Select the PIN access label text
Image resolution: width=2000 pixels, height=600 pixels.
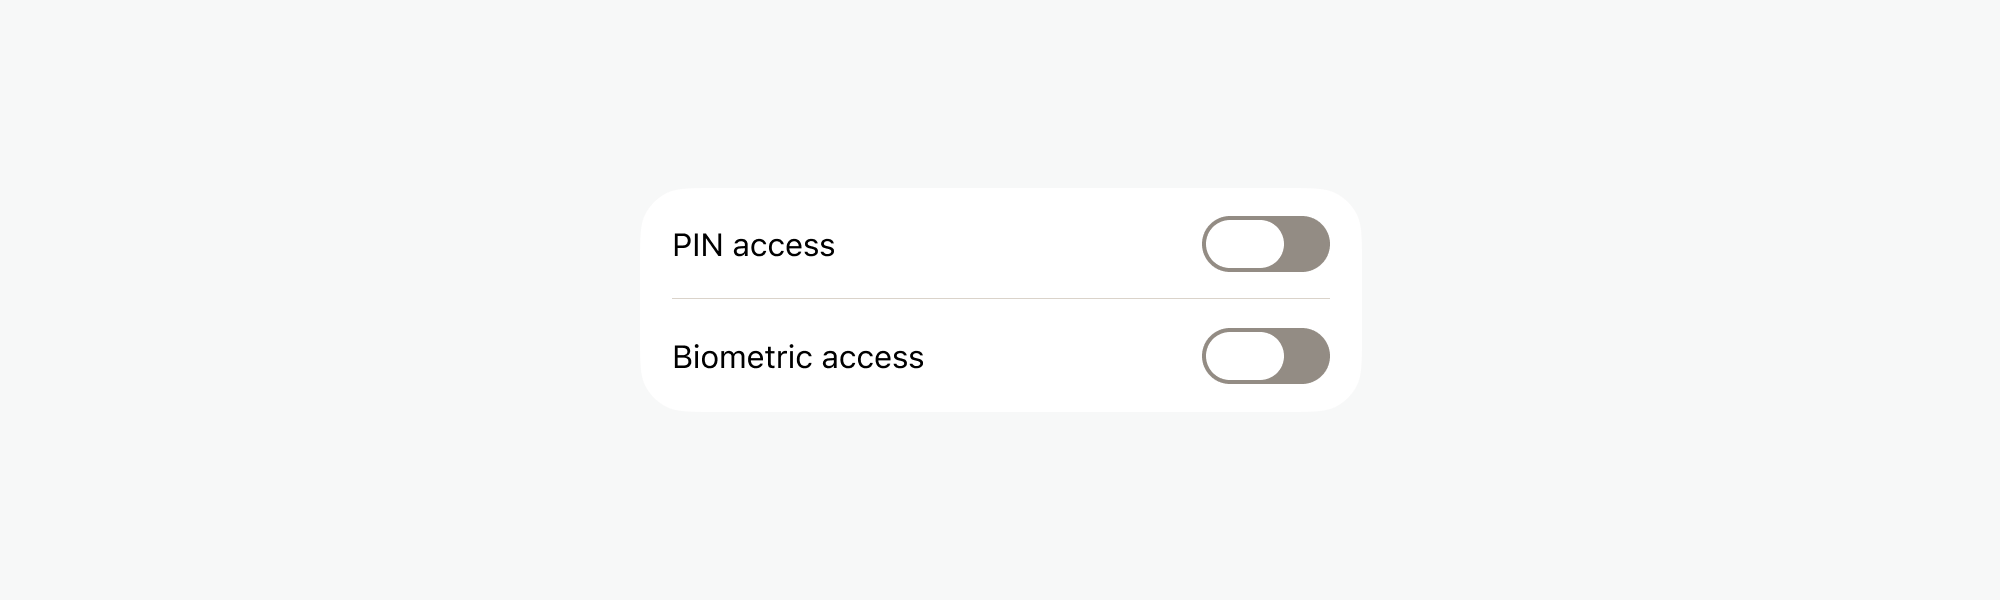click(x=754, y=245)
